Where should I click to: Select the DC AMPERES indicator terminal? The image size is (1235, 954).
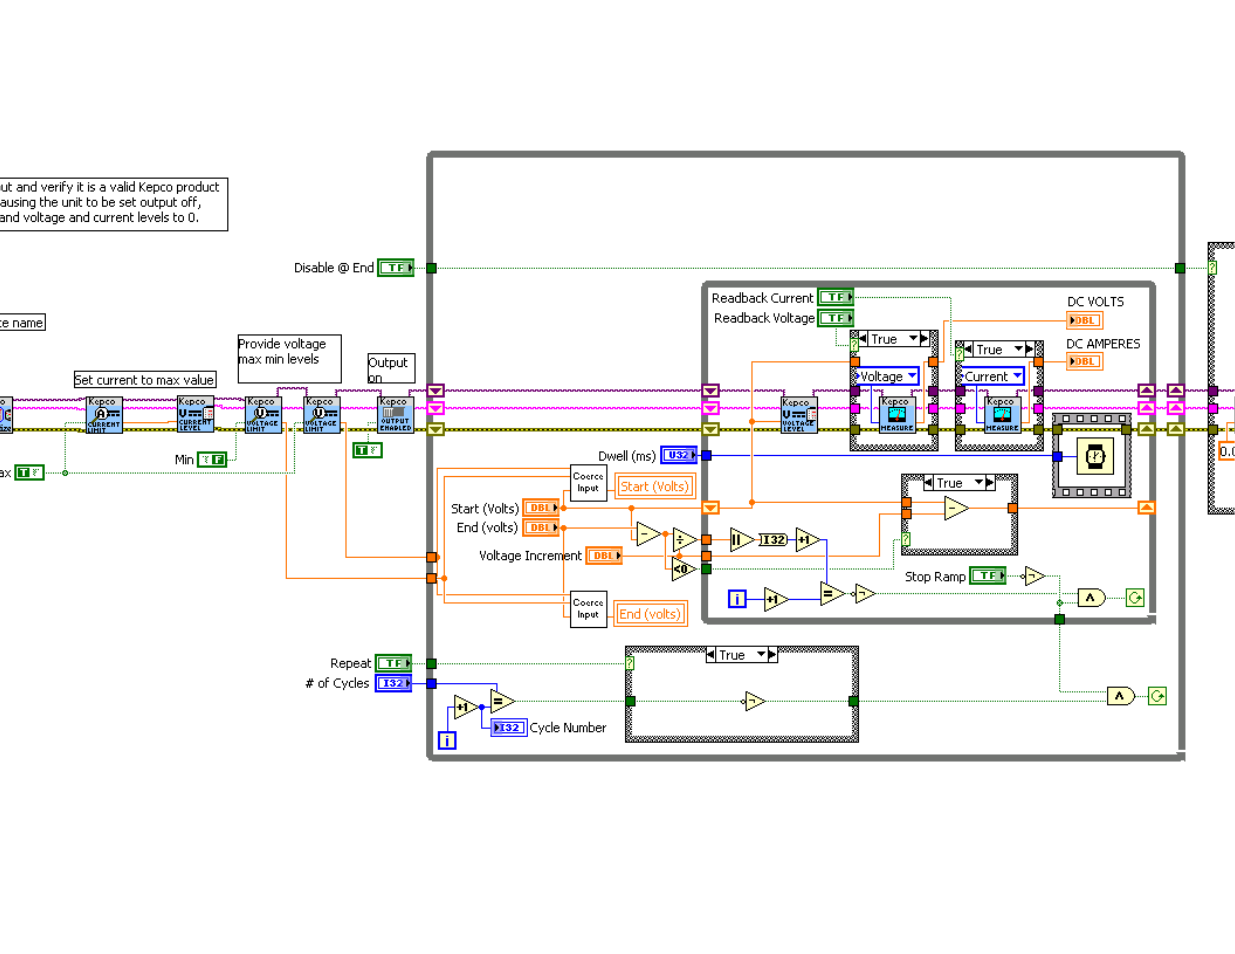point(1085,361)
